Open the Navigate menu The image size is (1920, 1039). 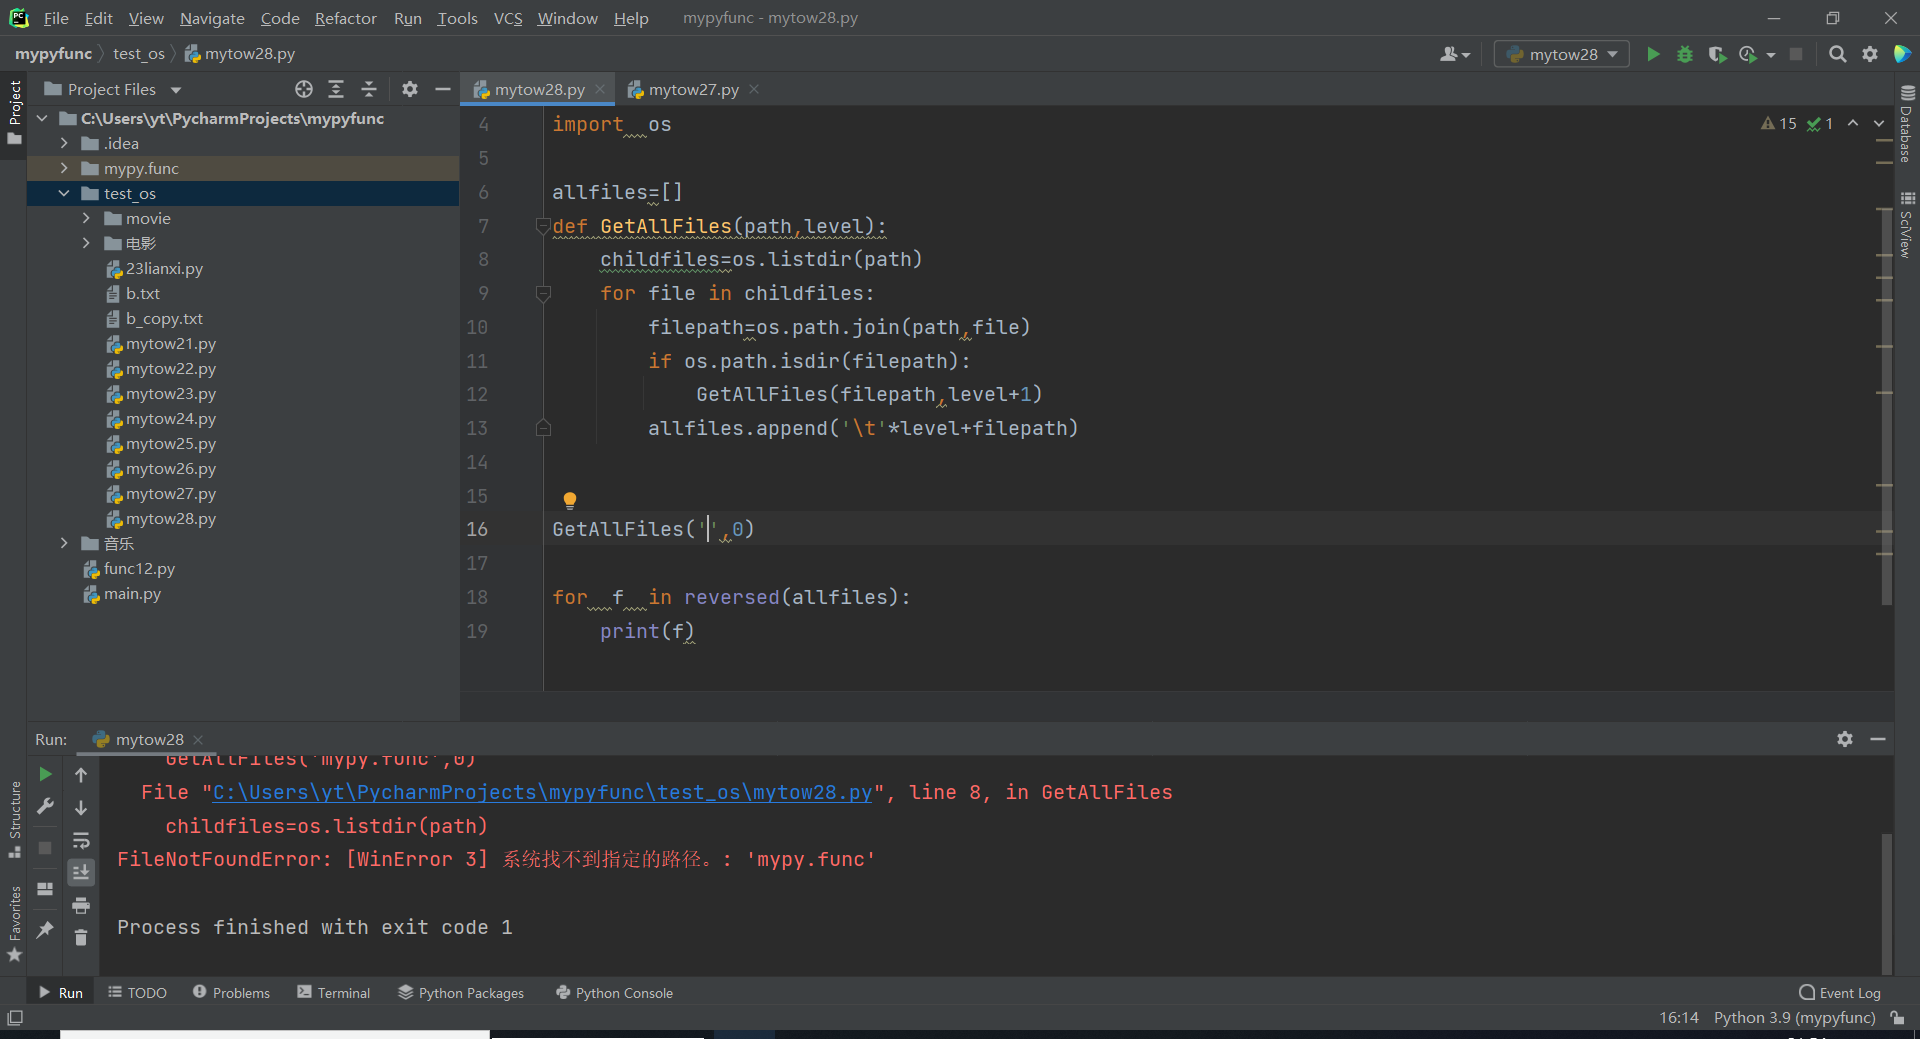pyautogui.click(x=212, y=18)
